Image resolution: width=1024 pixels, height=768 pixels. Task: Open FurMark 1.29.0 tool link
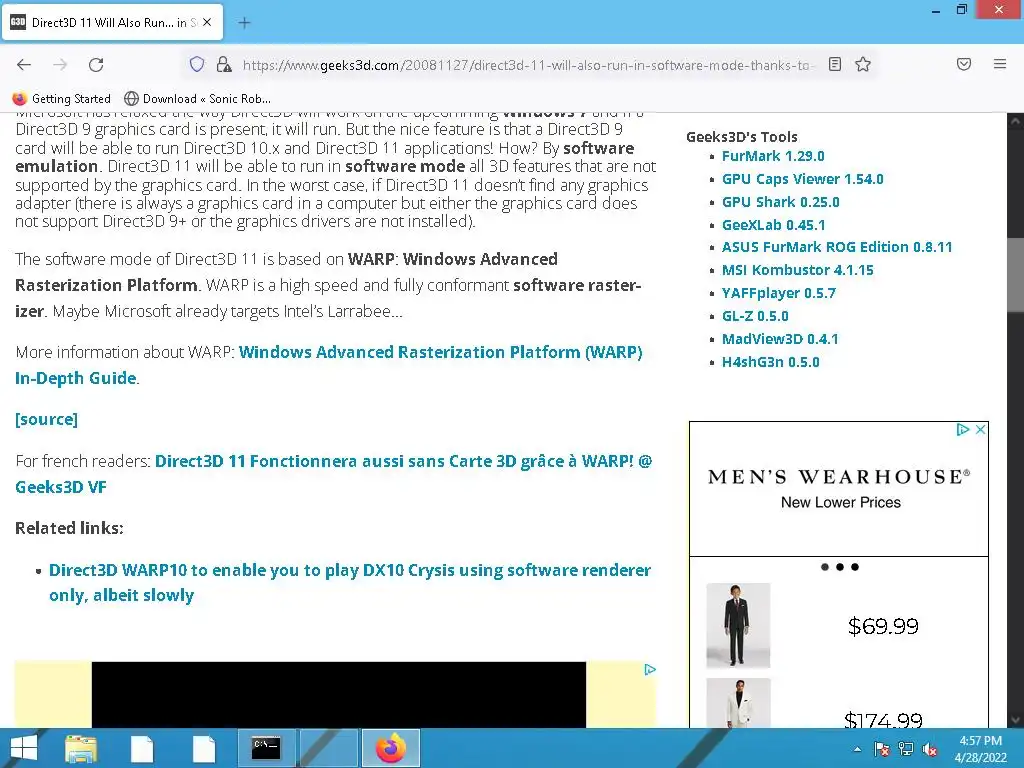(x=773, y=156)
